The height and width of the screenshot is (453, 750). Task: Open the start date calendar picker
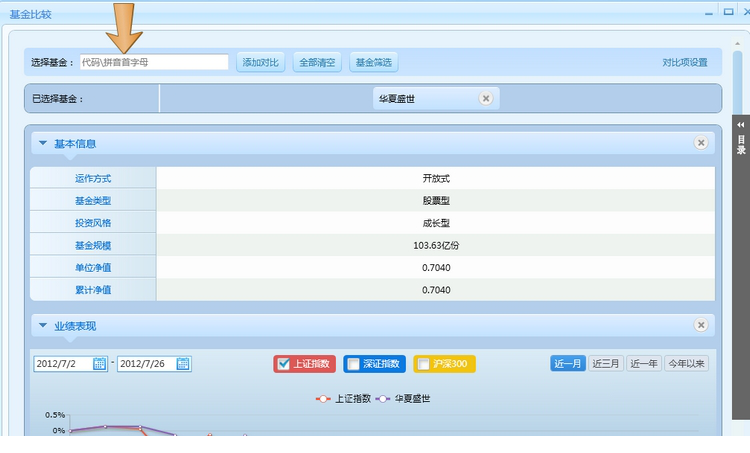pos(99,364)
